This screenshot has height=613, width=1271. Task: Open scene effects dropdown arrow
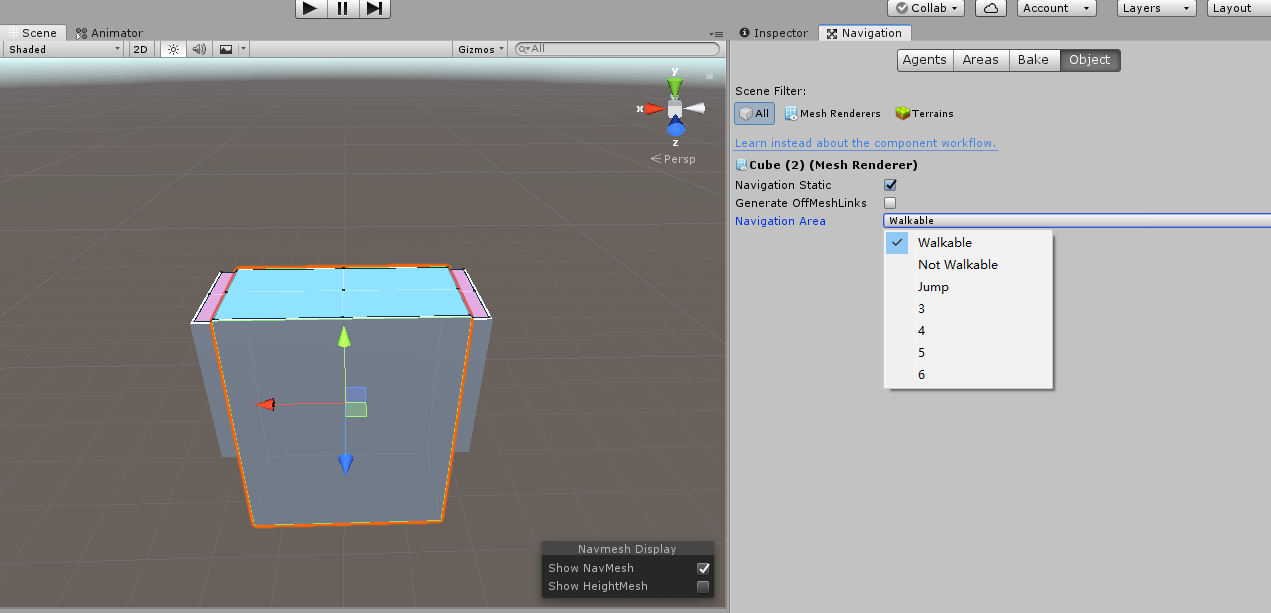(243, 49)
